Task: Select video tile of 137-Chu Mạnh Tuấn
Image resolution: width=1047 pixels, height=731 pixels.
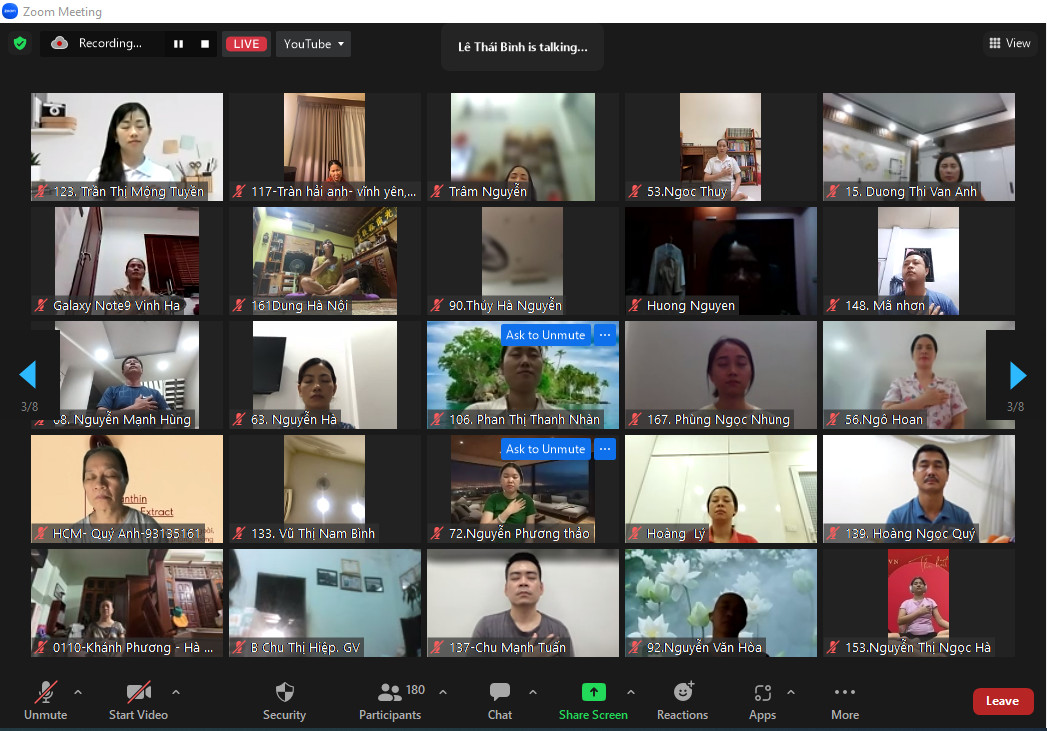Action: pyautogui.click(x=523, y=603)
